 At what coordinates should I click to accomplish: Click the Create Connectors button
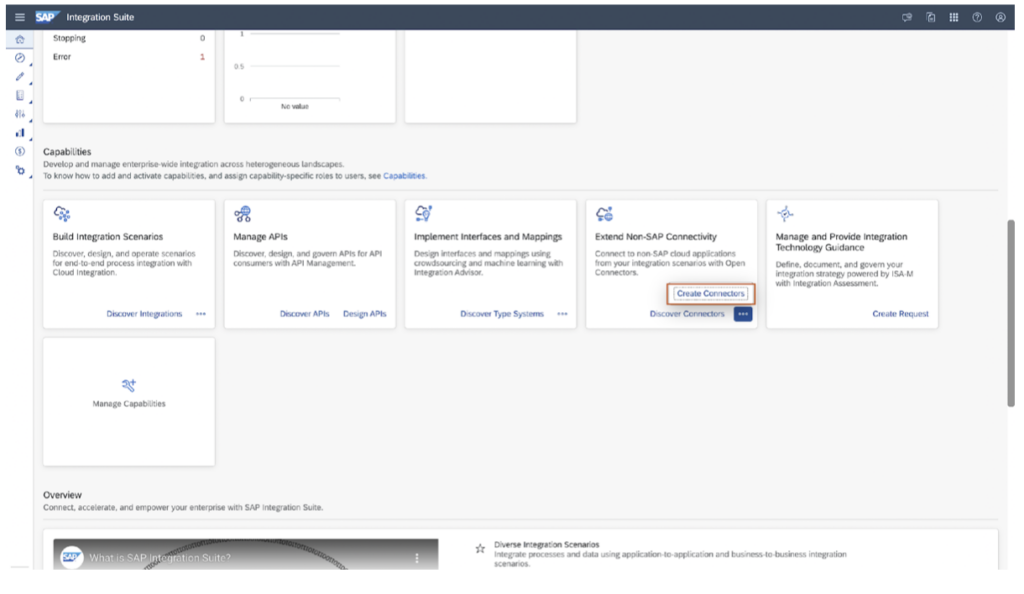point(710,293)
